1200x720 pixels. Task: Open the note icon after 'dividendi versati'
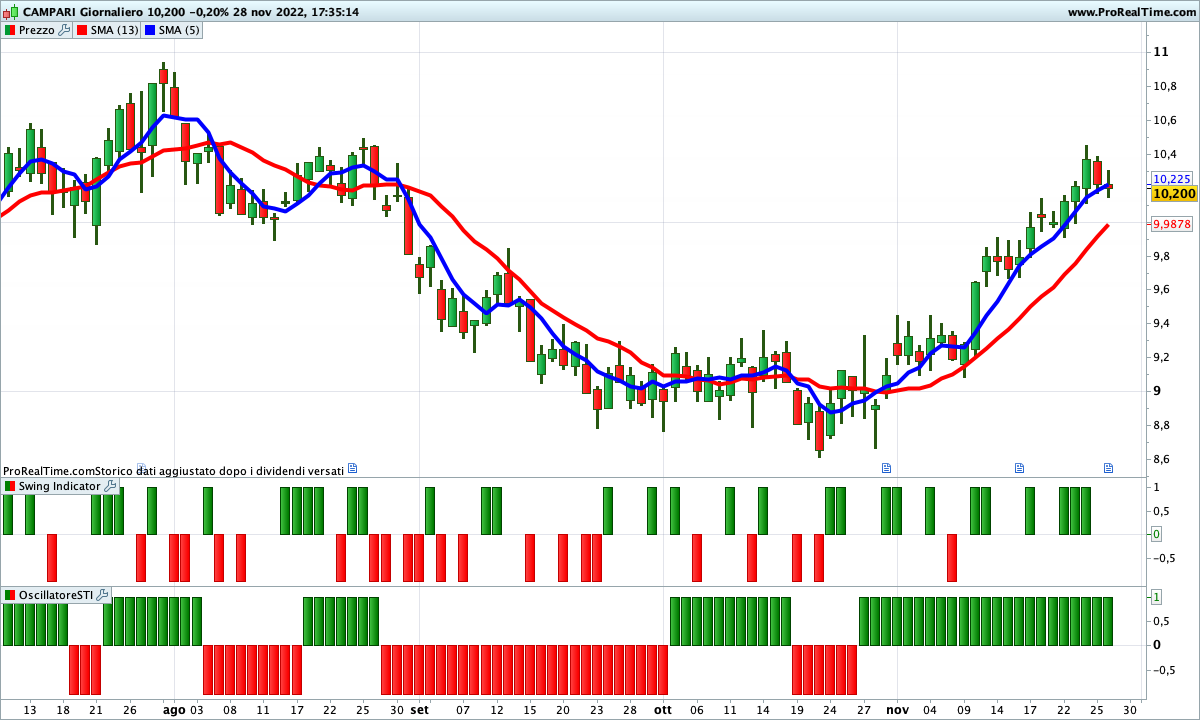352,468
